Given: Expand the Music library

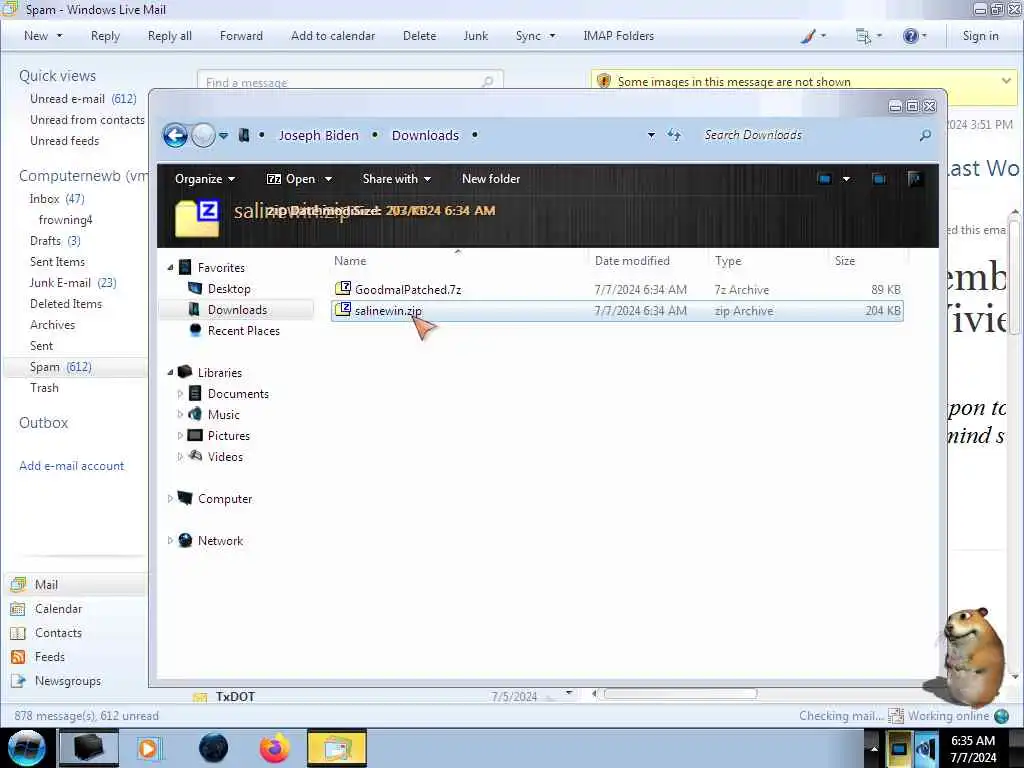Looking at the screenshot, I should tap(180, 415).
